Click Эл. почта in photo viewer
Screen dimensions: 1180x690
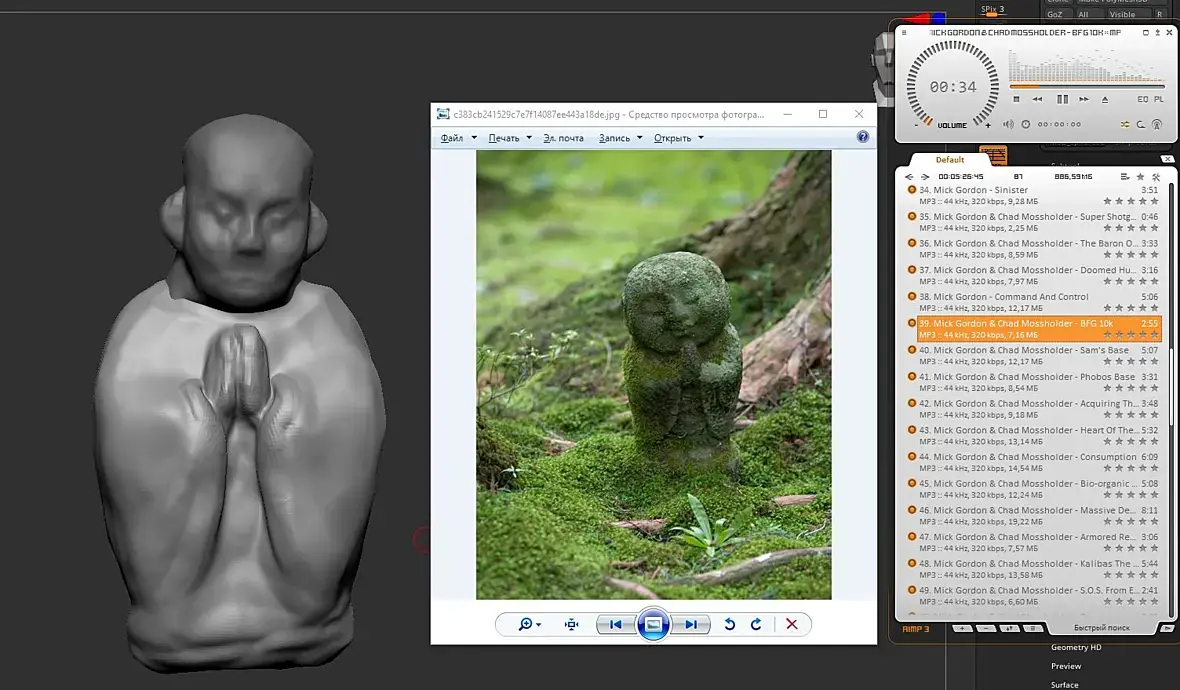(x=564, y=138)
